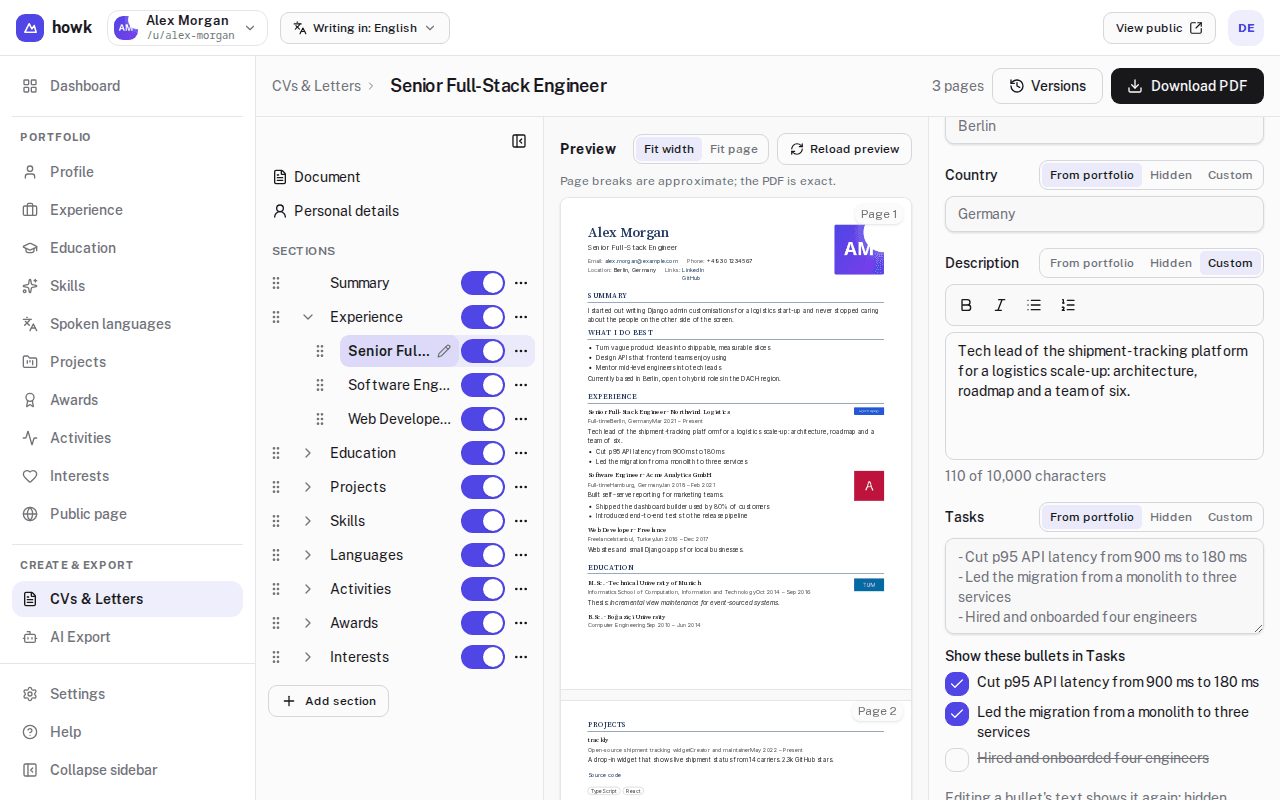Switch preview to Fit page

(x=734, y=149)
